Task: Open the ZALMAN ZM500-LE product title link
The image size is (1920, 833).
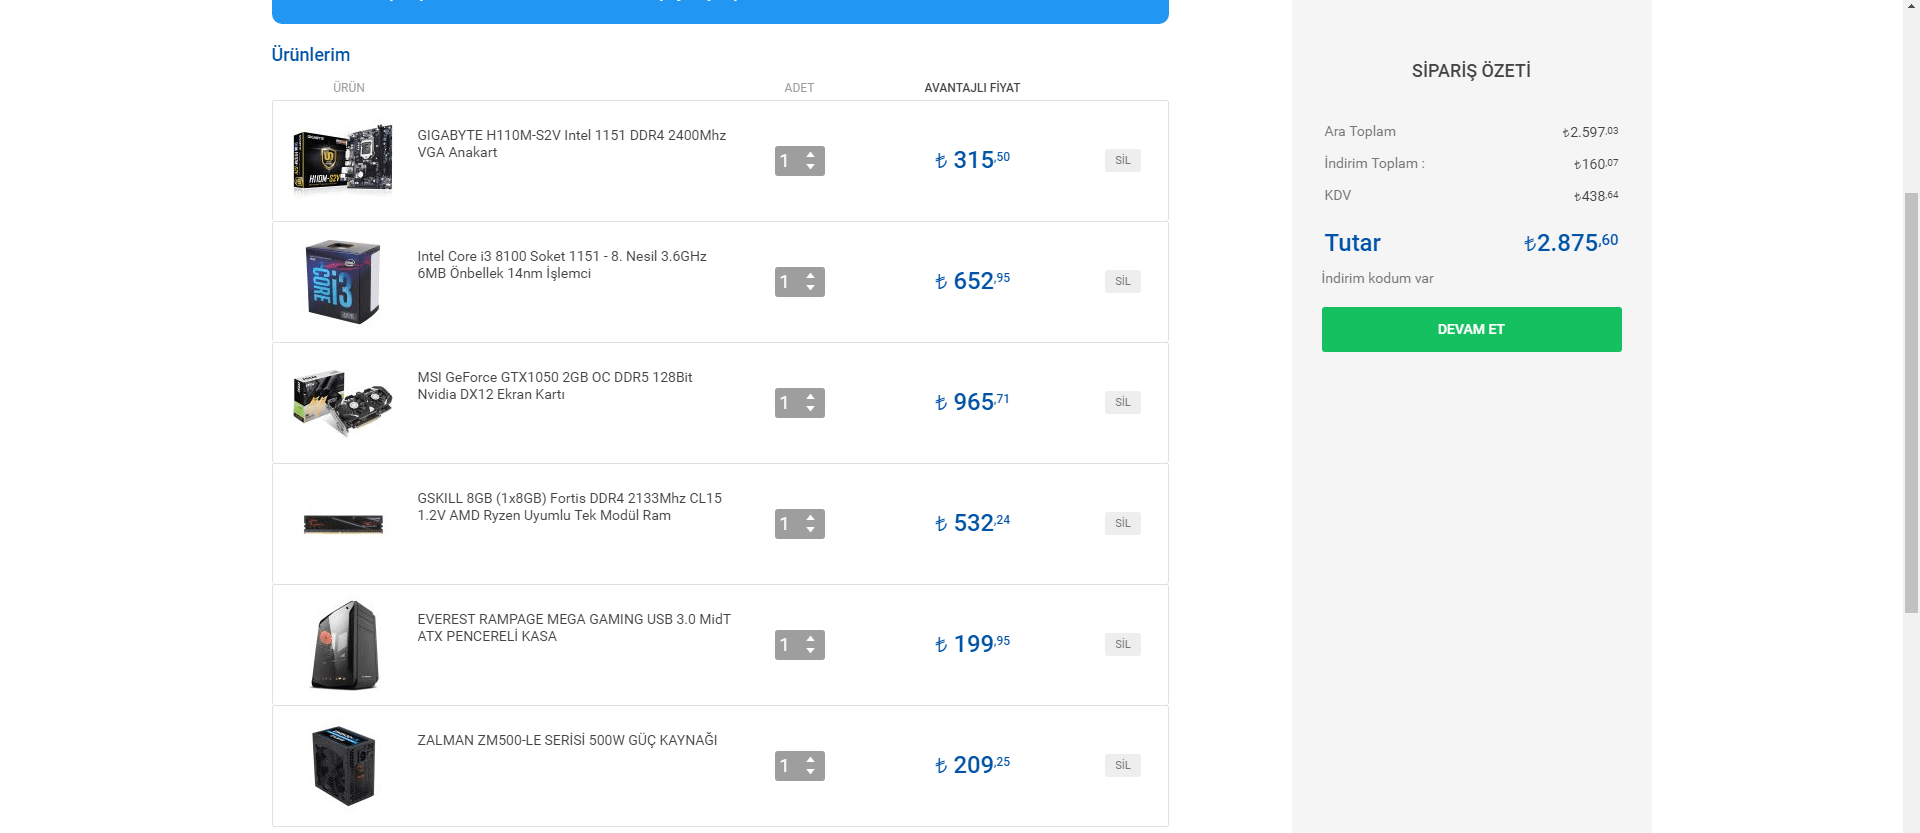Action: click(x=567, y=740)
